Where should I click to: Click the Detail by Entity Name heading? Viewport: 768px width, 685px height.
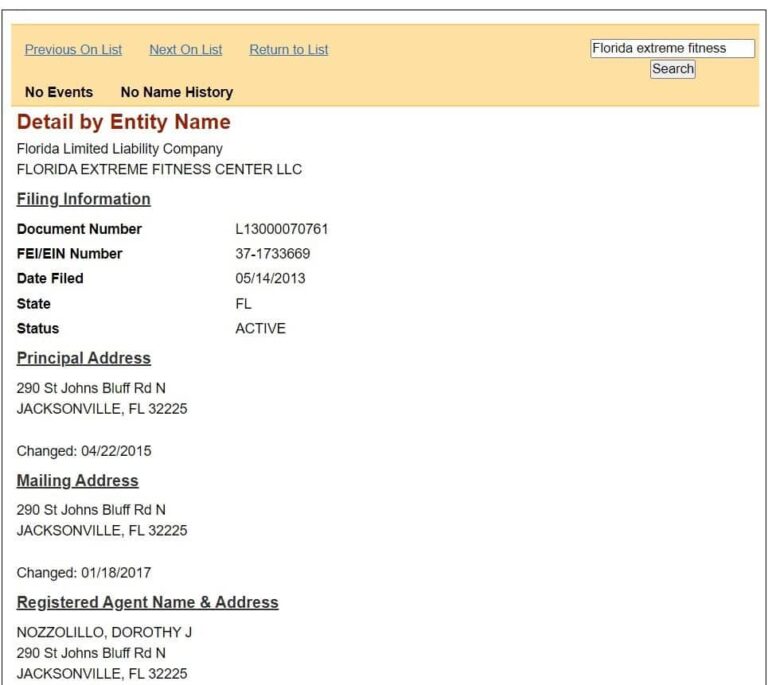tap(123, 122)
